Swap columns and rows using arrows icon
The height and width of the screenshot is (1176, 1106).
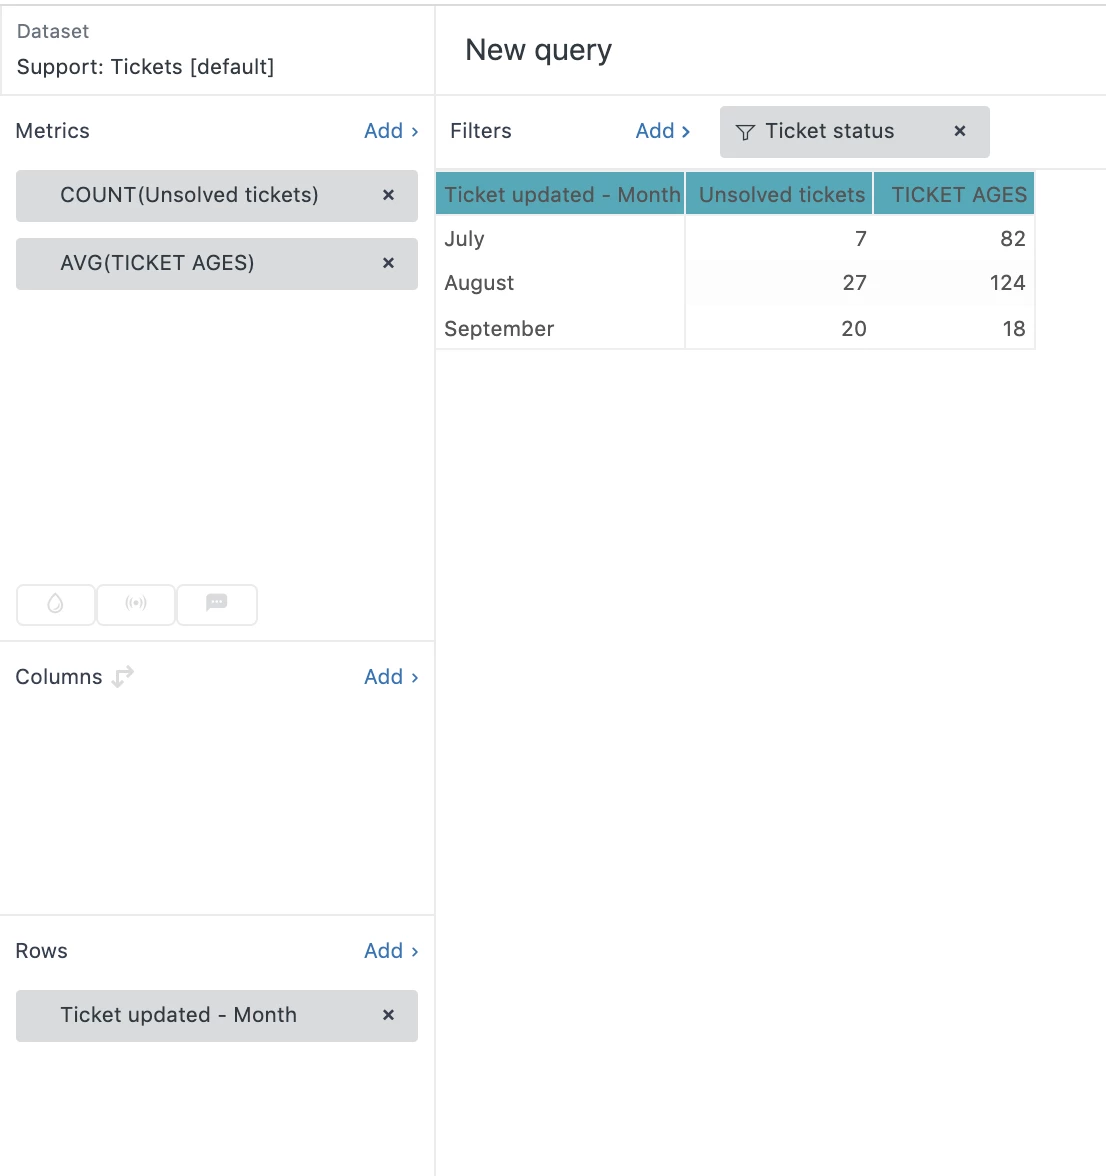point(123,676)
